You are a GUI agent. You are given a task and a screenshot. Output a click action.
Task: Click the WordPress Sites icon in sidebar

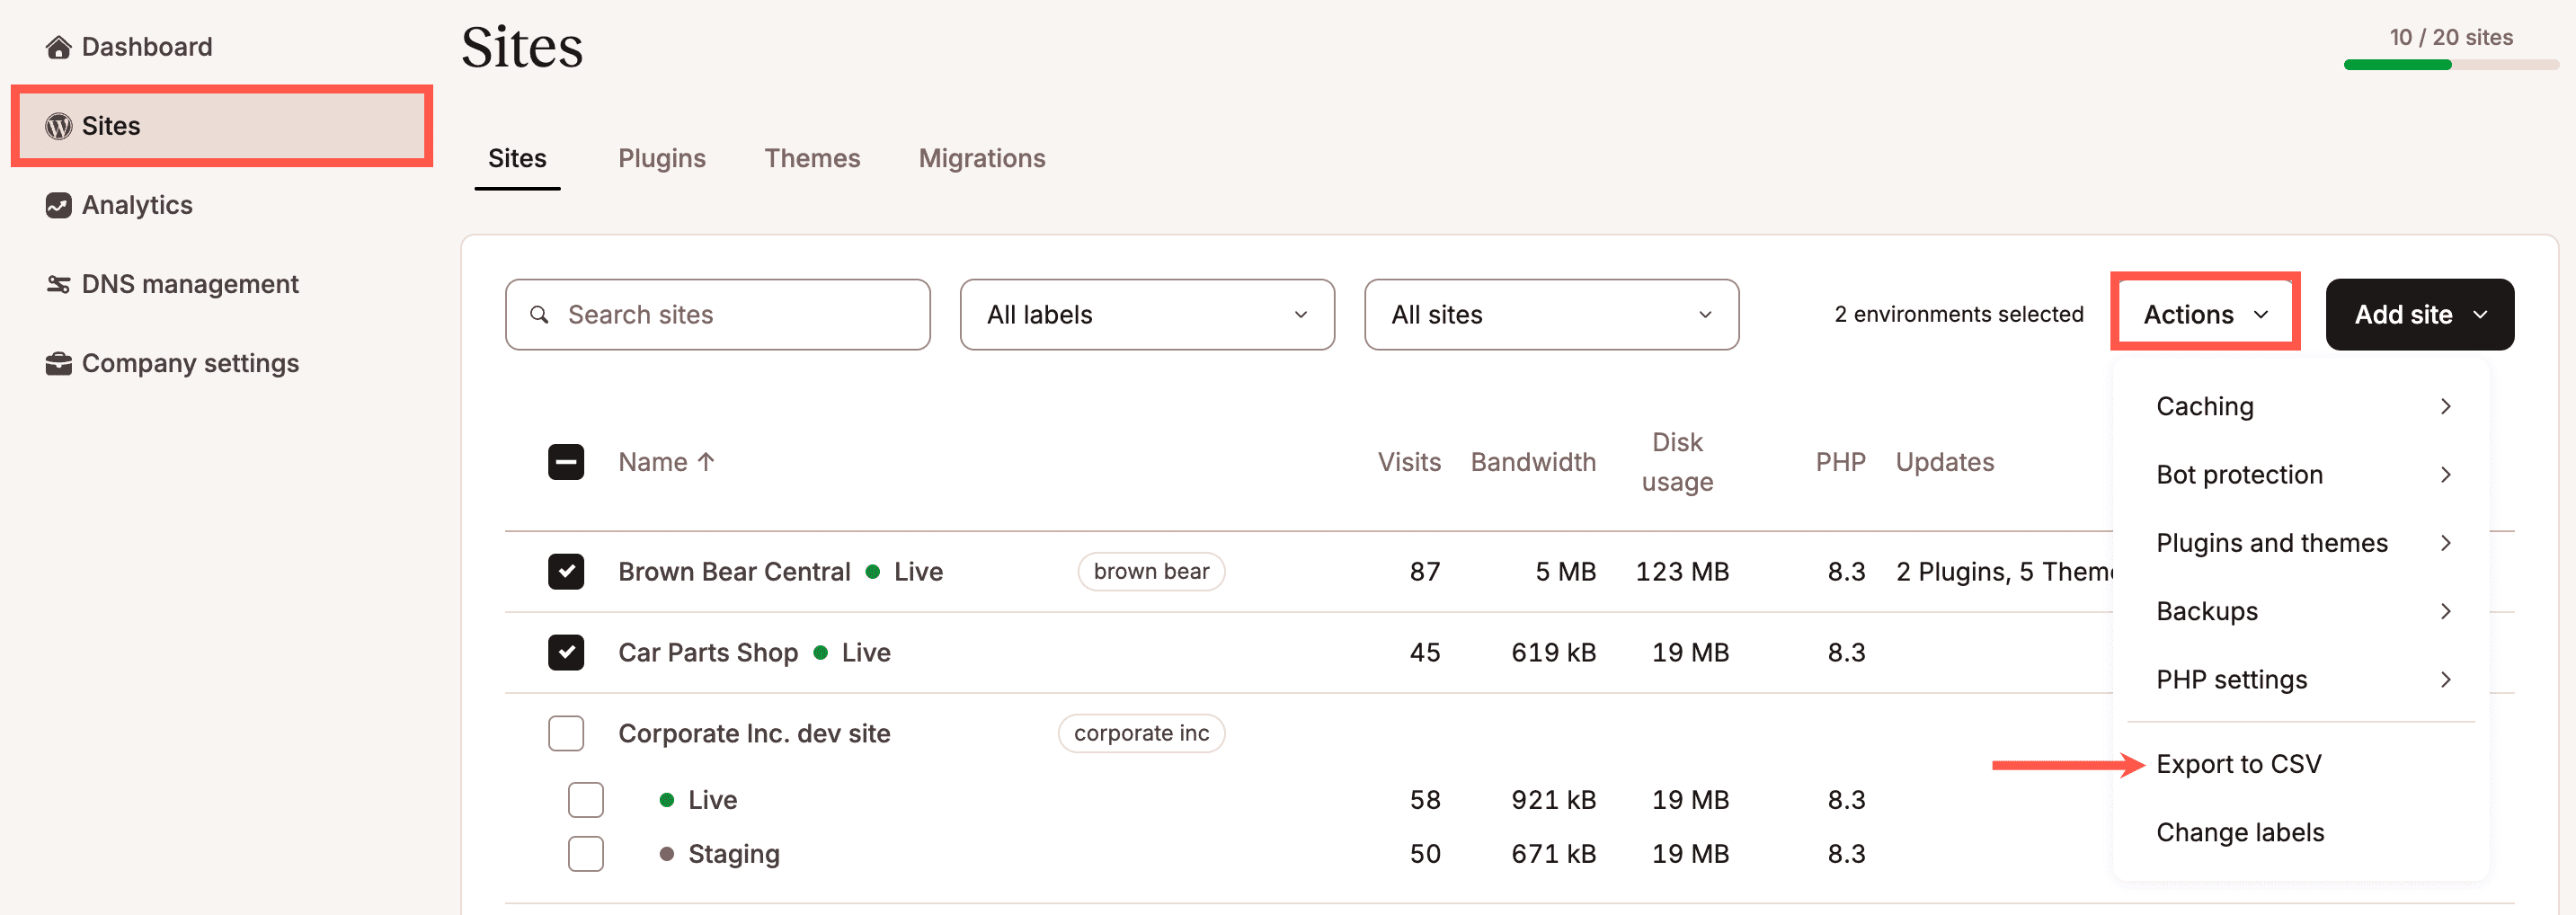tap(58, 126)
